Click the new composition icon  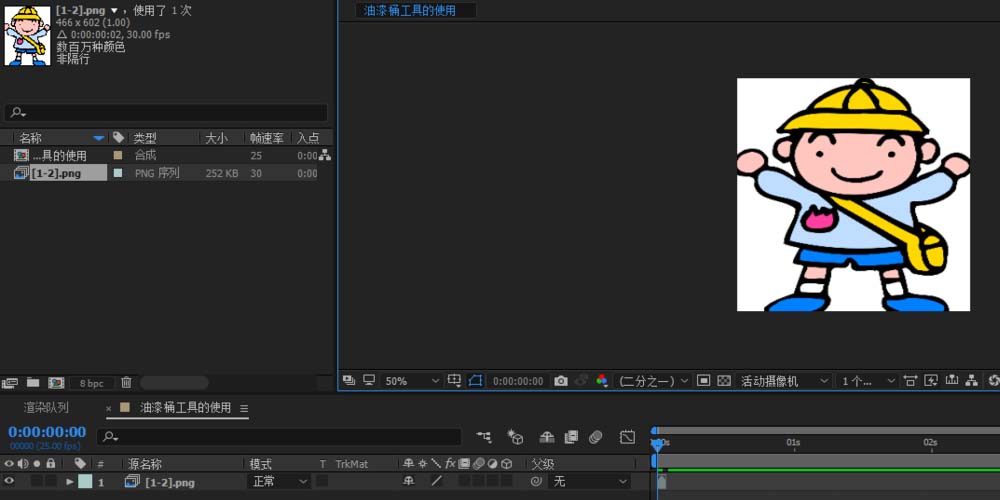coord(56,383)
